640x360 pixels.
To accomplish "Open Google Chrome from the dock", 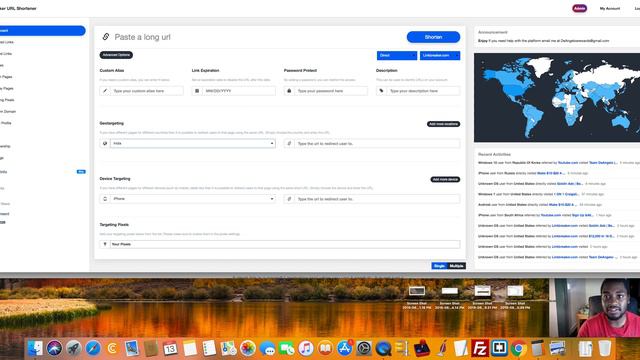I will pos(519,348).
